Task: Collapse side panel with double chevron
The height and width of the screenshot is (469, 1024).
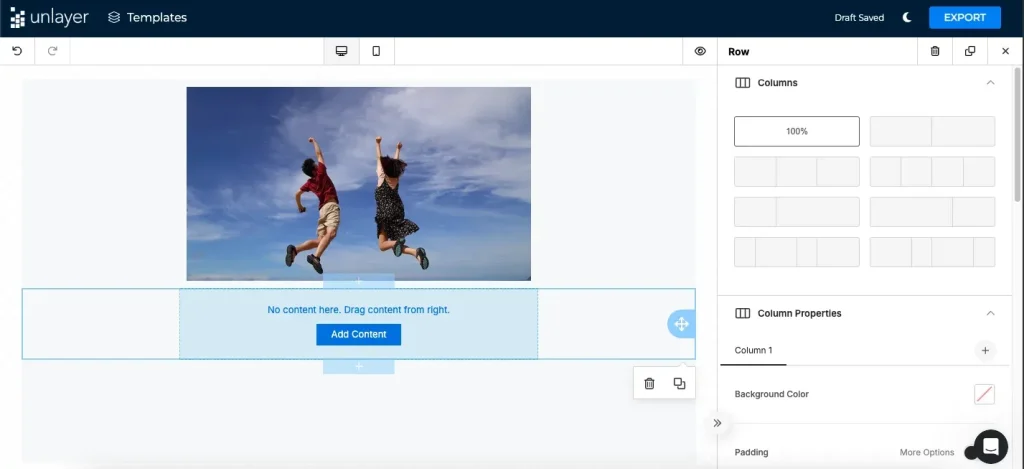Action: tap(717, 423)
